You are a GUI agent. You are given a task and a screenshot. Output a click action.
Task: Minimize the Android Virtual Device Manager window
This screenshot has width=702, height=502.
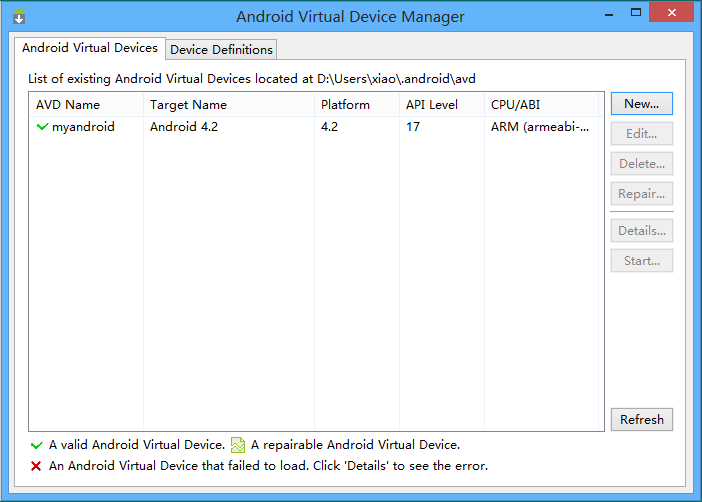[609, 13]
